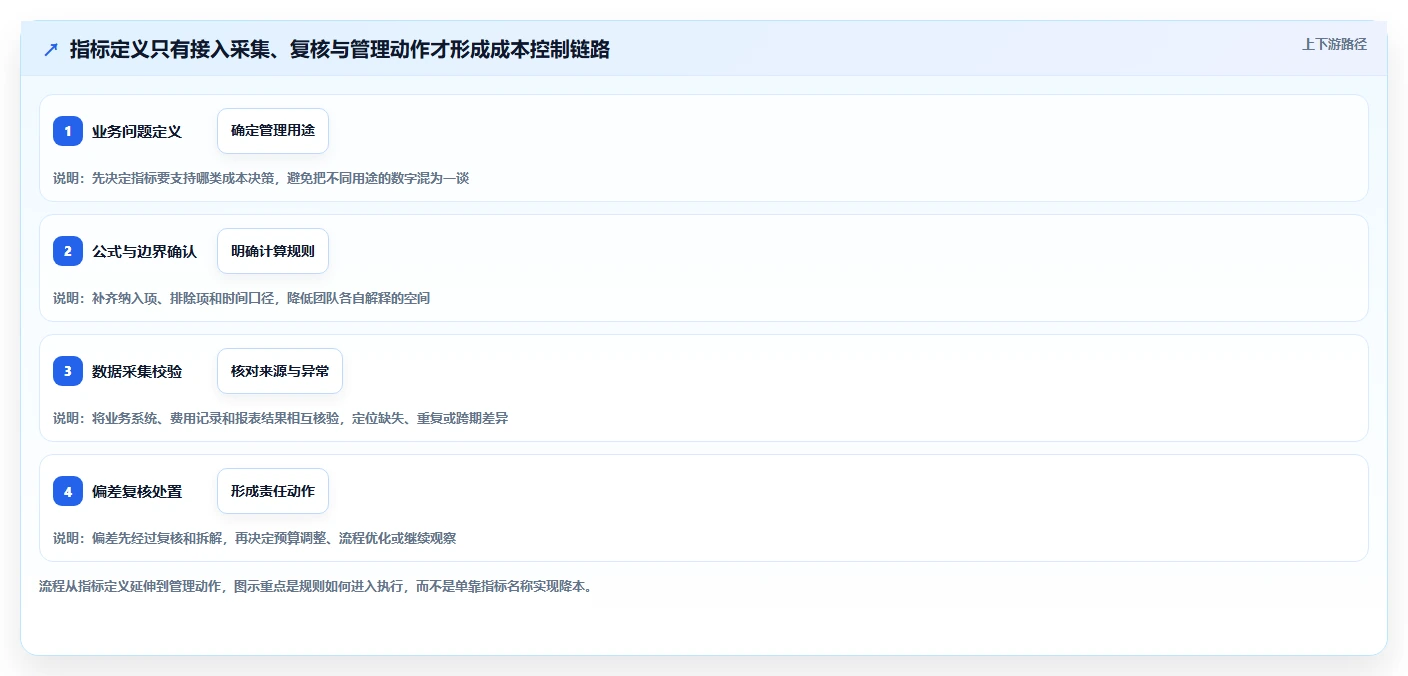Click step number 2 badge
Viewport: 1408px width, 676px height.
tap(68, 251)
